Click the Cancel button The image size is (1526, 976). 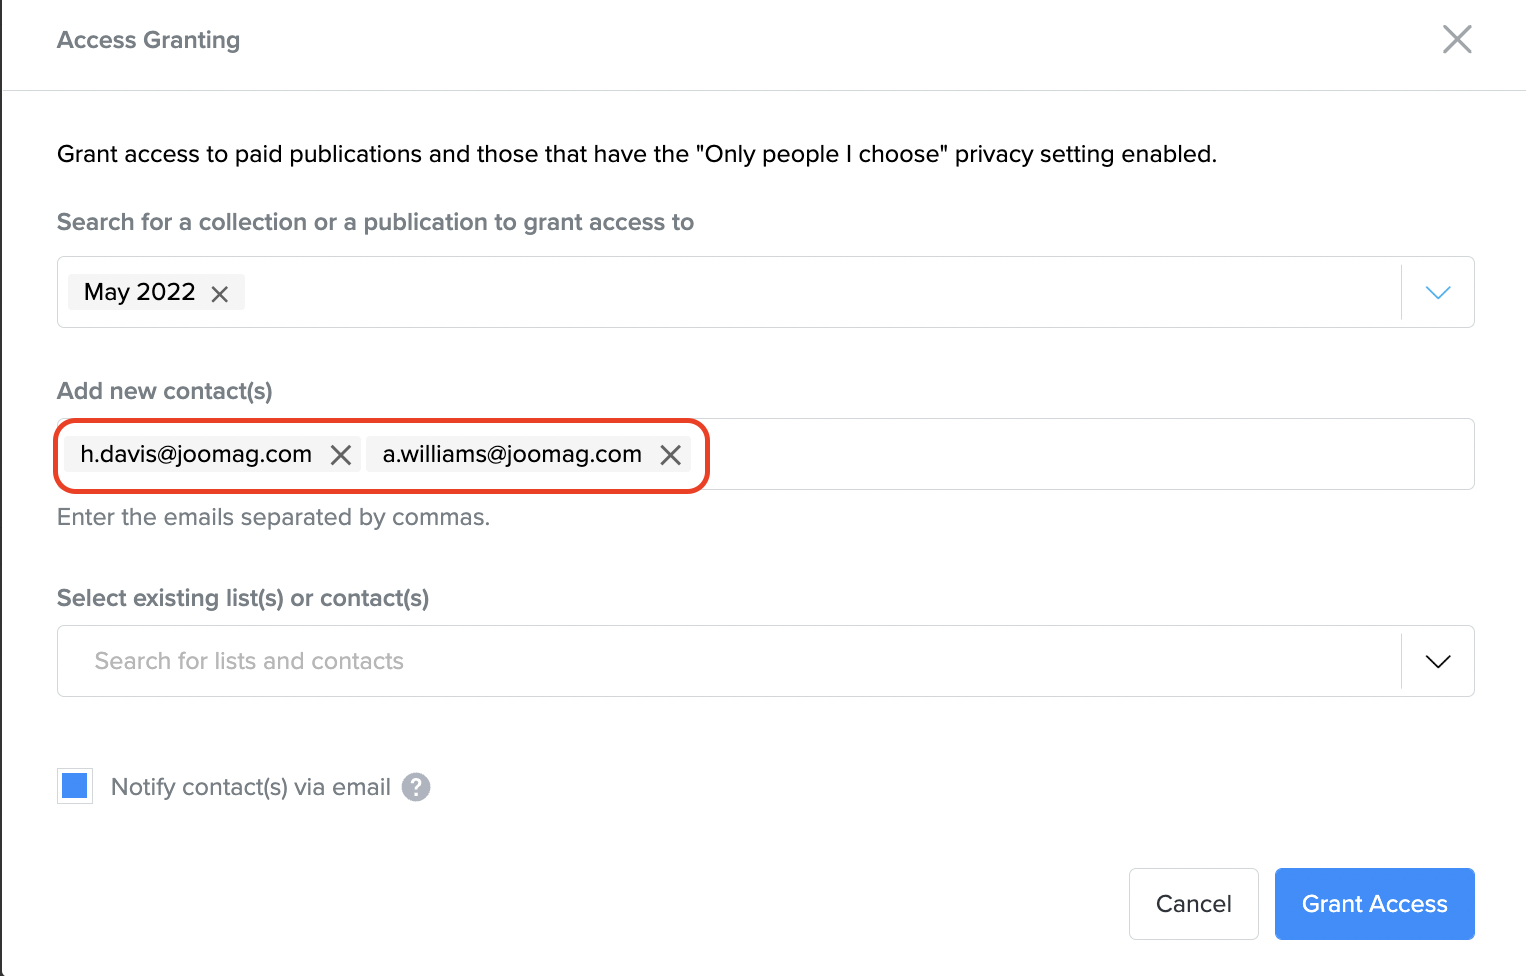pyautogui.click(x=1193, y=904)
